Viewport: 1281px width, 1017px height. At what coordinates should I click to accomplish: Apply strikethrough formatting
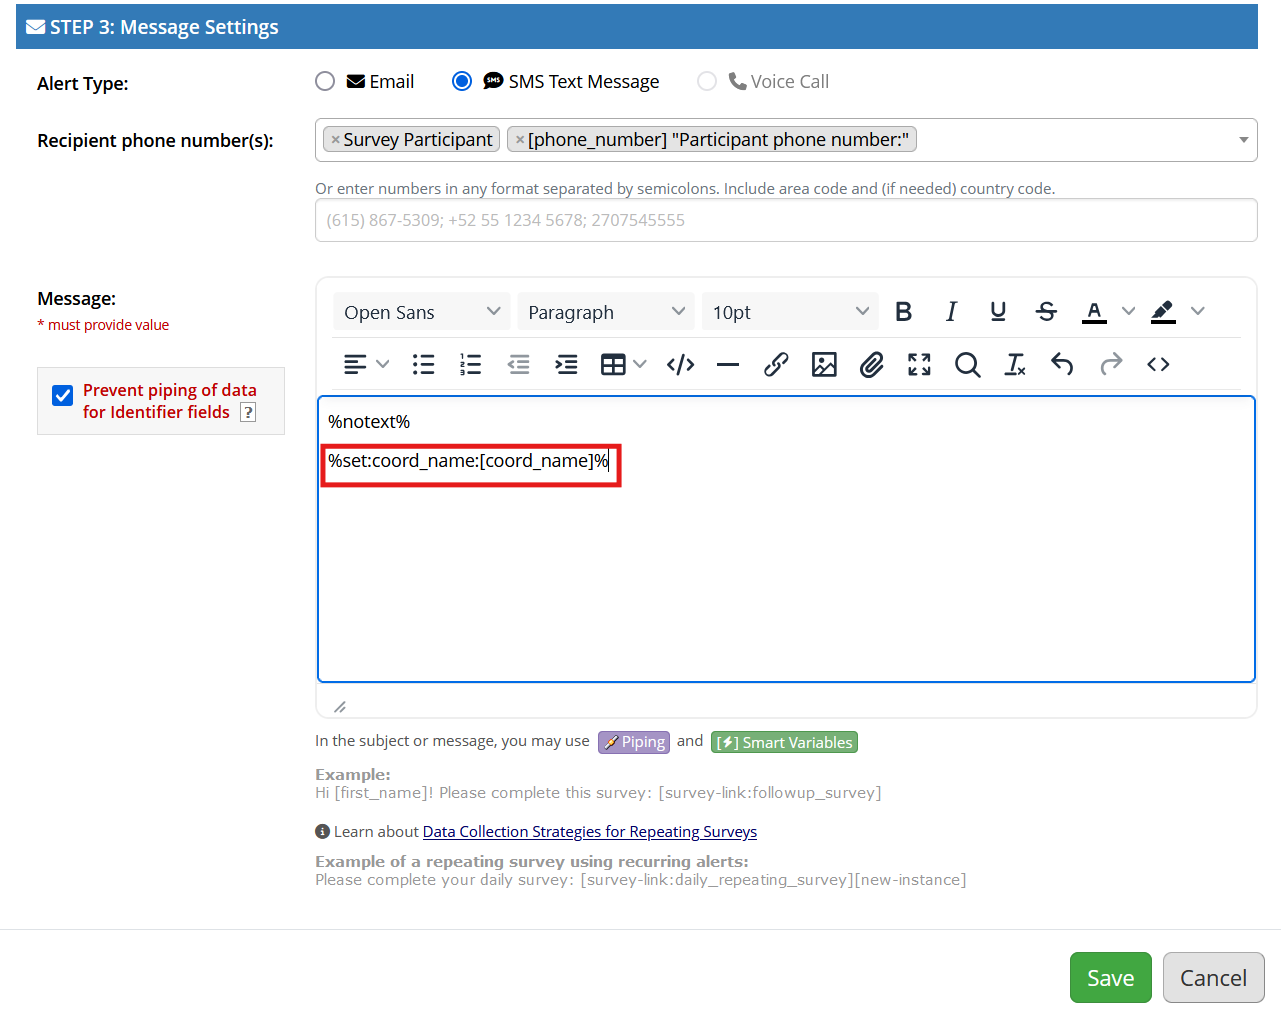[1046, 312]
